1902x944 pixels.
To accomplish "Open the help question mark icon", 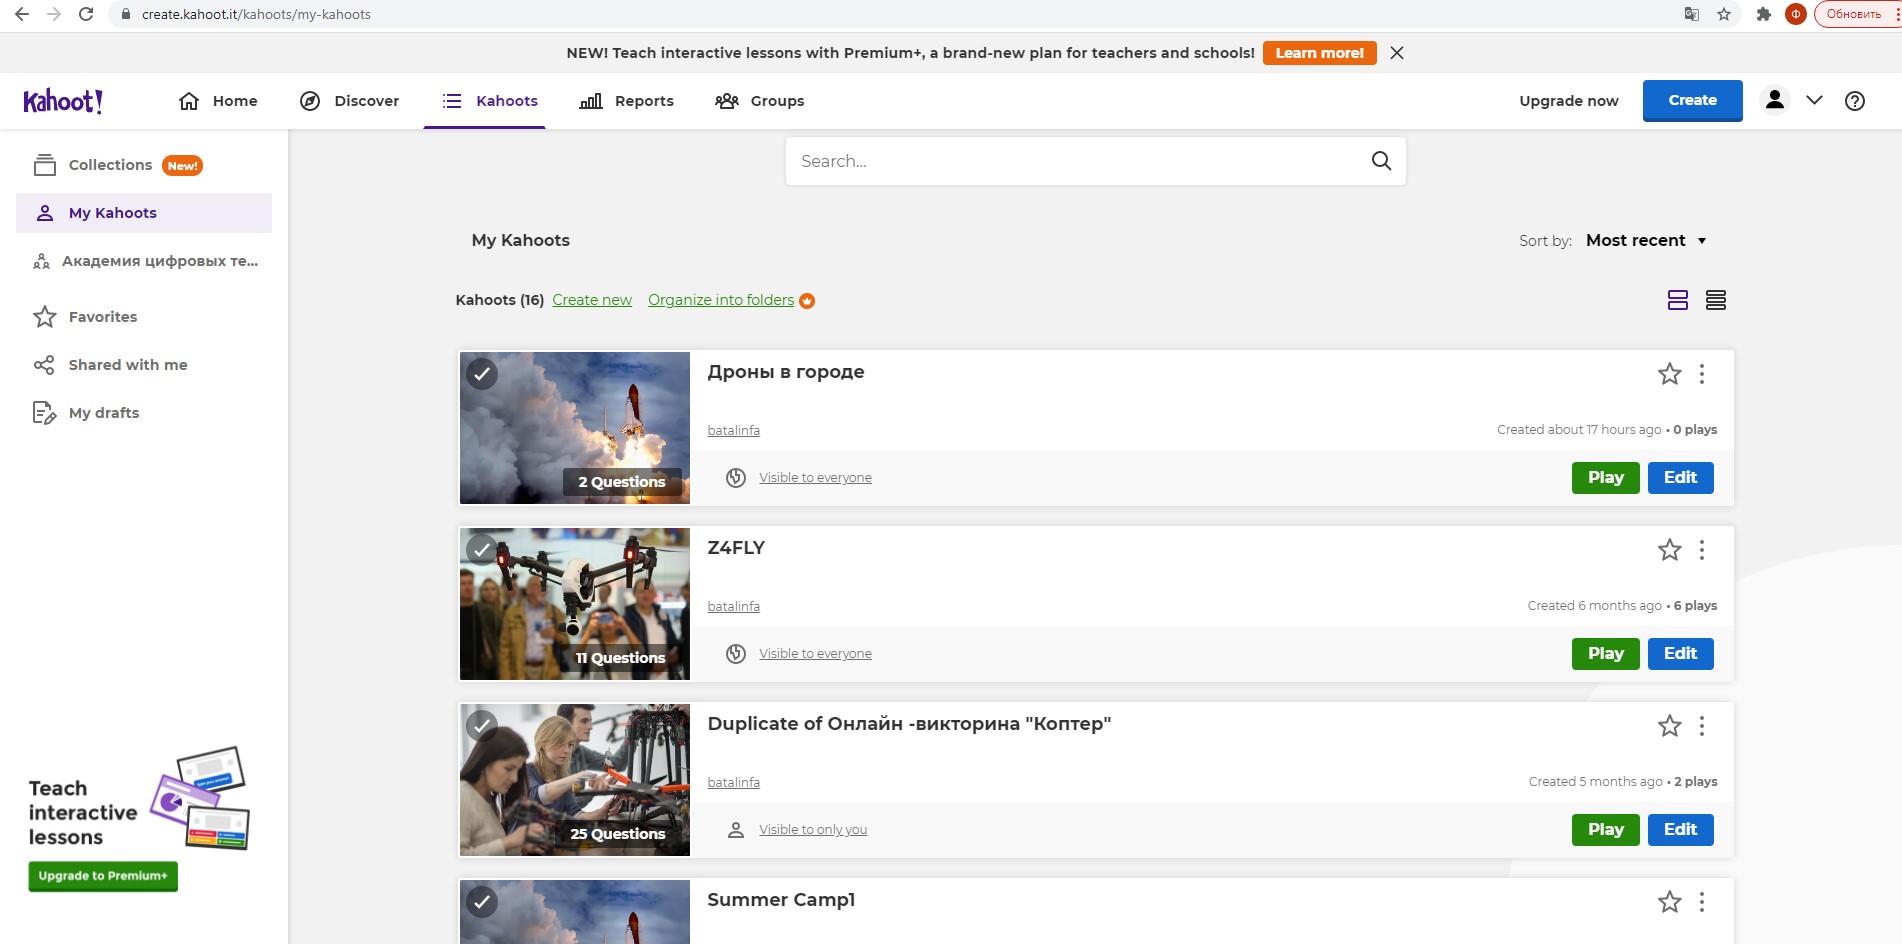I will [x=1855, y=101].
